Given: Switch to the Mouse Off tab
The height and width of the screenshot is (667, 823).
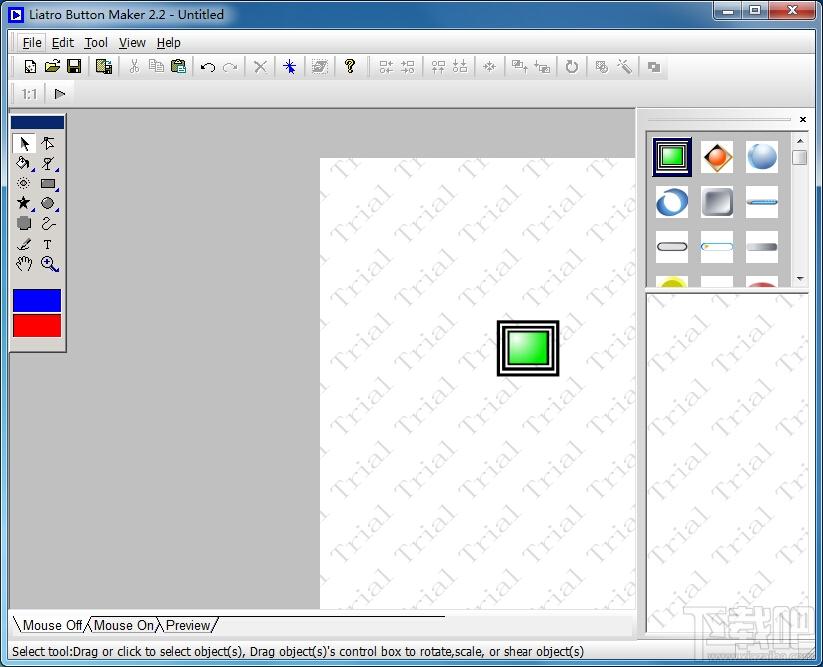Looking at the screenshot, I should 51,625.
